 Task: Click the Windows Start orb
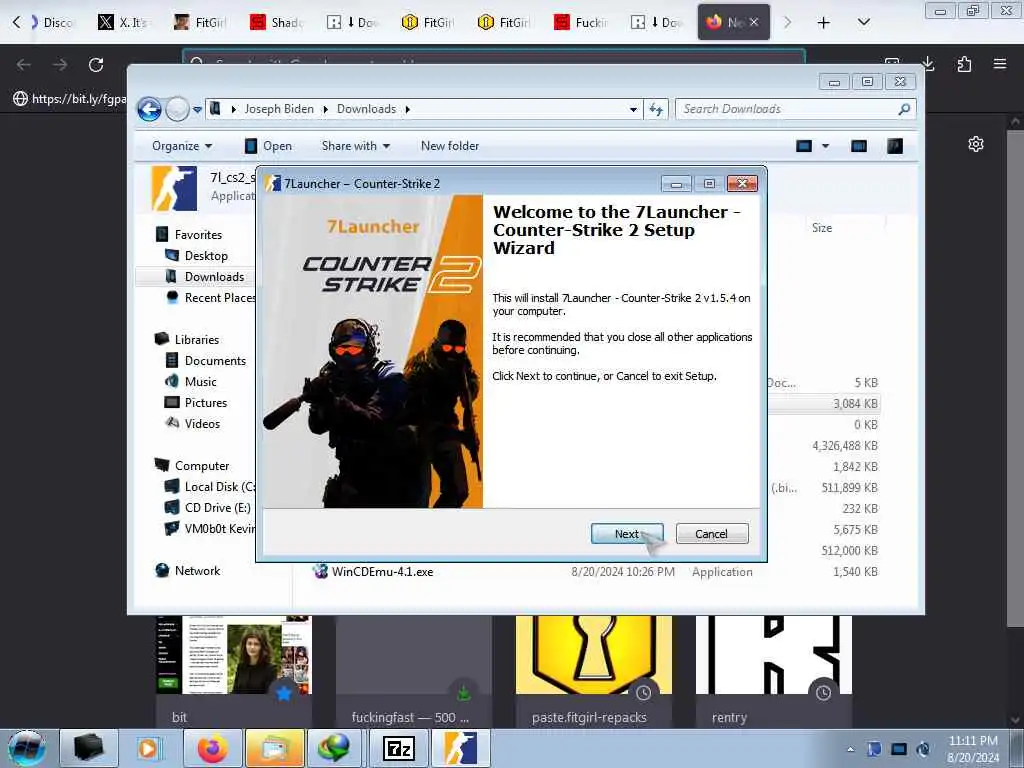26,748
